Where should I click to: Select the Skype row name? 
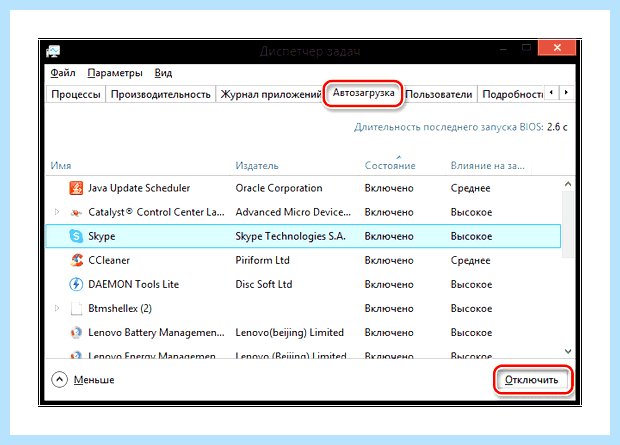pos(102,236)
